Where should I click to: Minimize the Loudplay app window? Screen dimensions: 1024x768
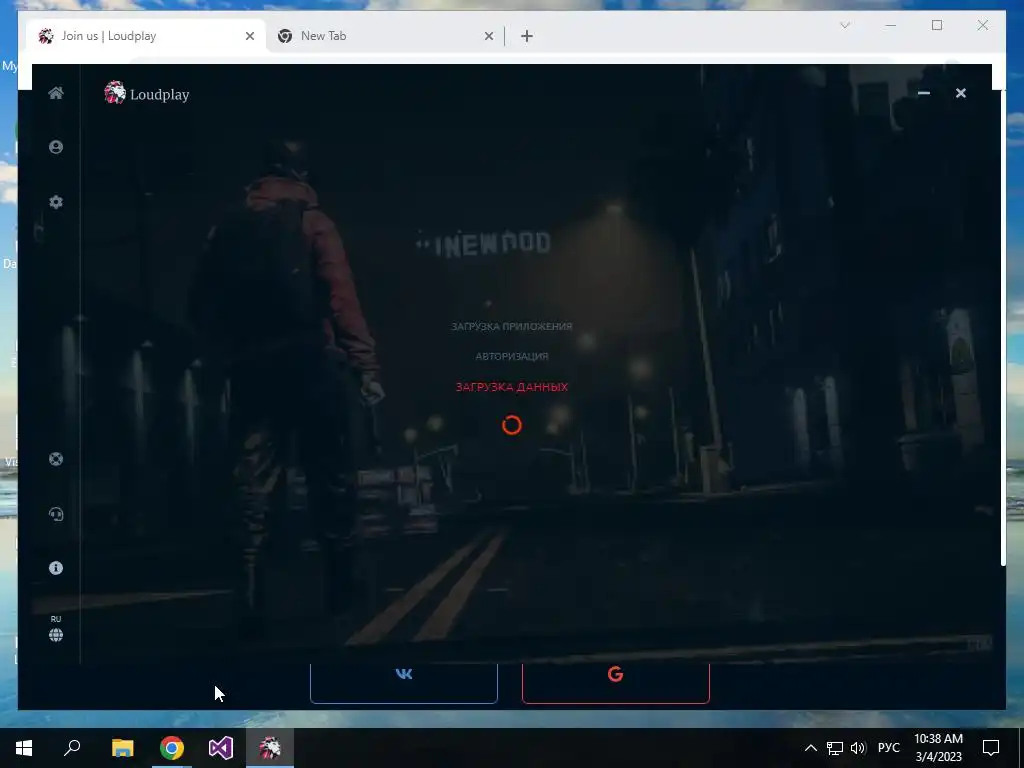923,93
